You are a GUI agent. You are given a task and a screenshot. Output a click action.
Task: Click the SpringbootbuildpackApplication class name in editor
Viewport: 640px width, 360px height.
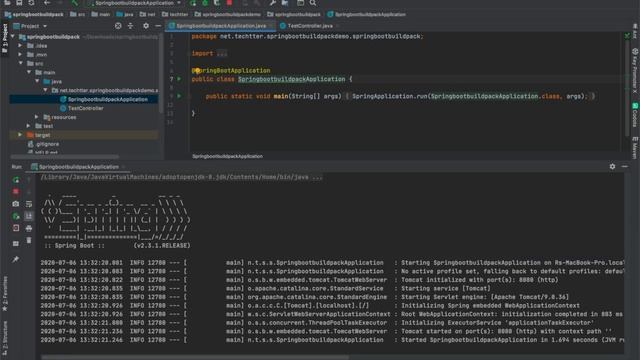tap(291, 79)
